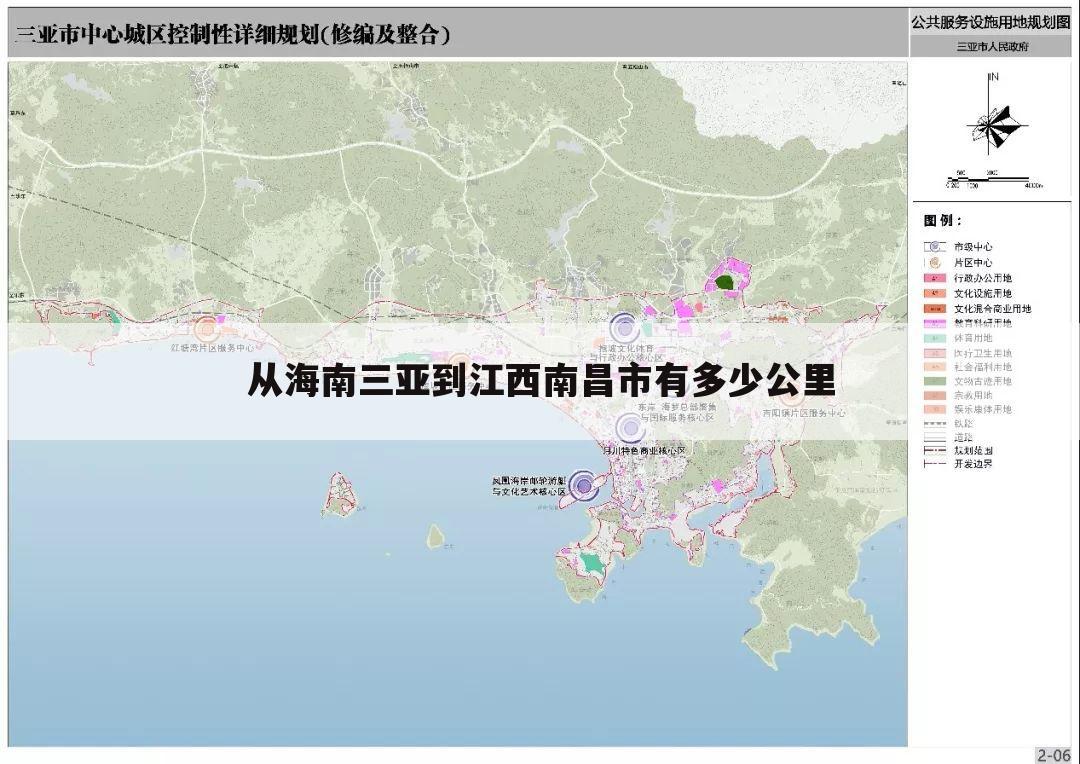The width and height of the screenshot is (1080, 764).
Task: Click the dark green parcel inside magenta zone
Action: [x=724, y=282]
